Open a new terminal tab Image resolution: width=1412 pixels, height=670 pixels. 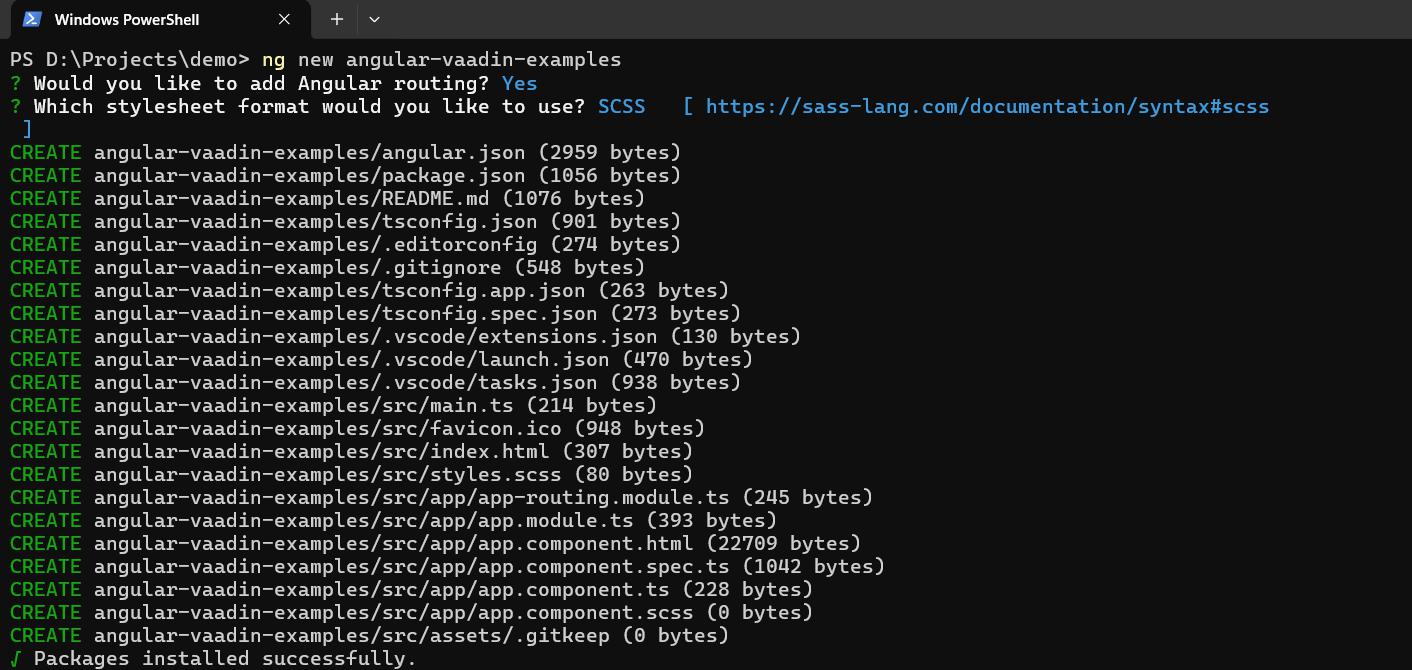tap(336, 19)
